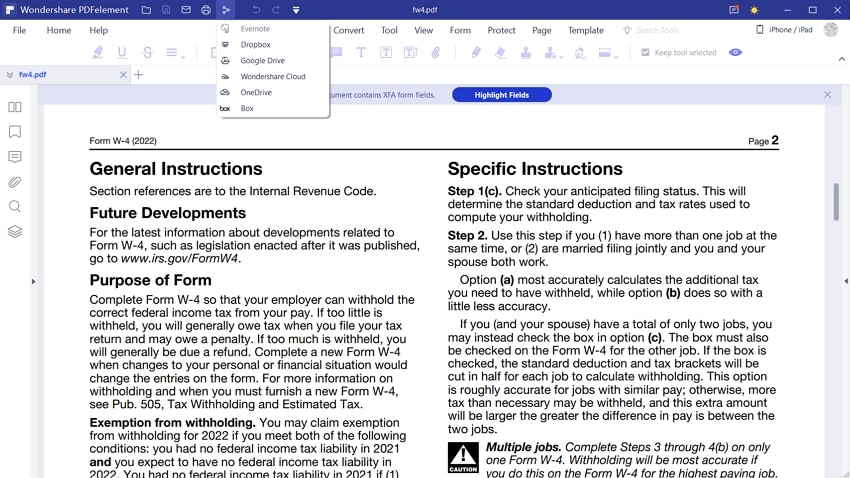The height and width of the screenshot is (478, 850).
Task: Open the comments panel in sidebar
Action: point(15,157)
